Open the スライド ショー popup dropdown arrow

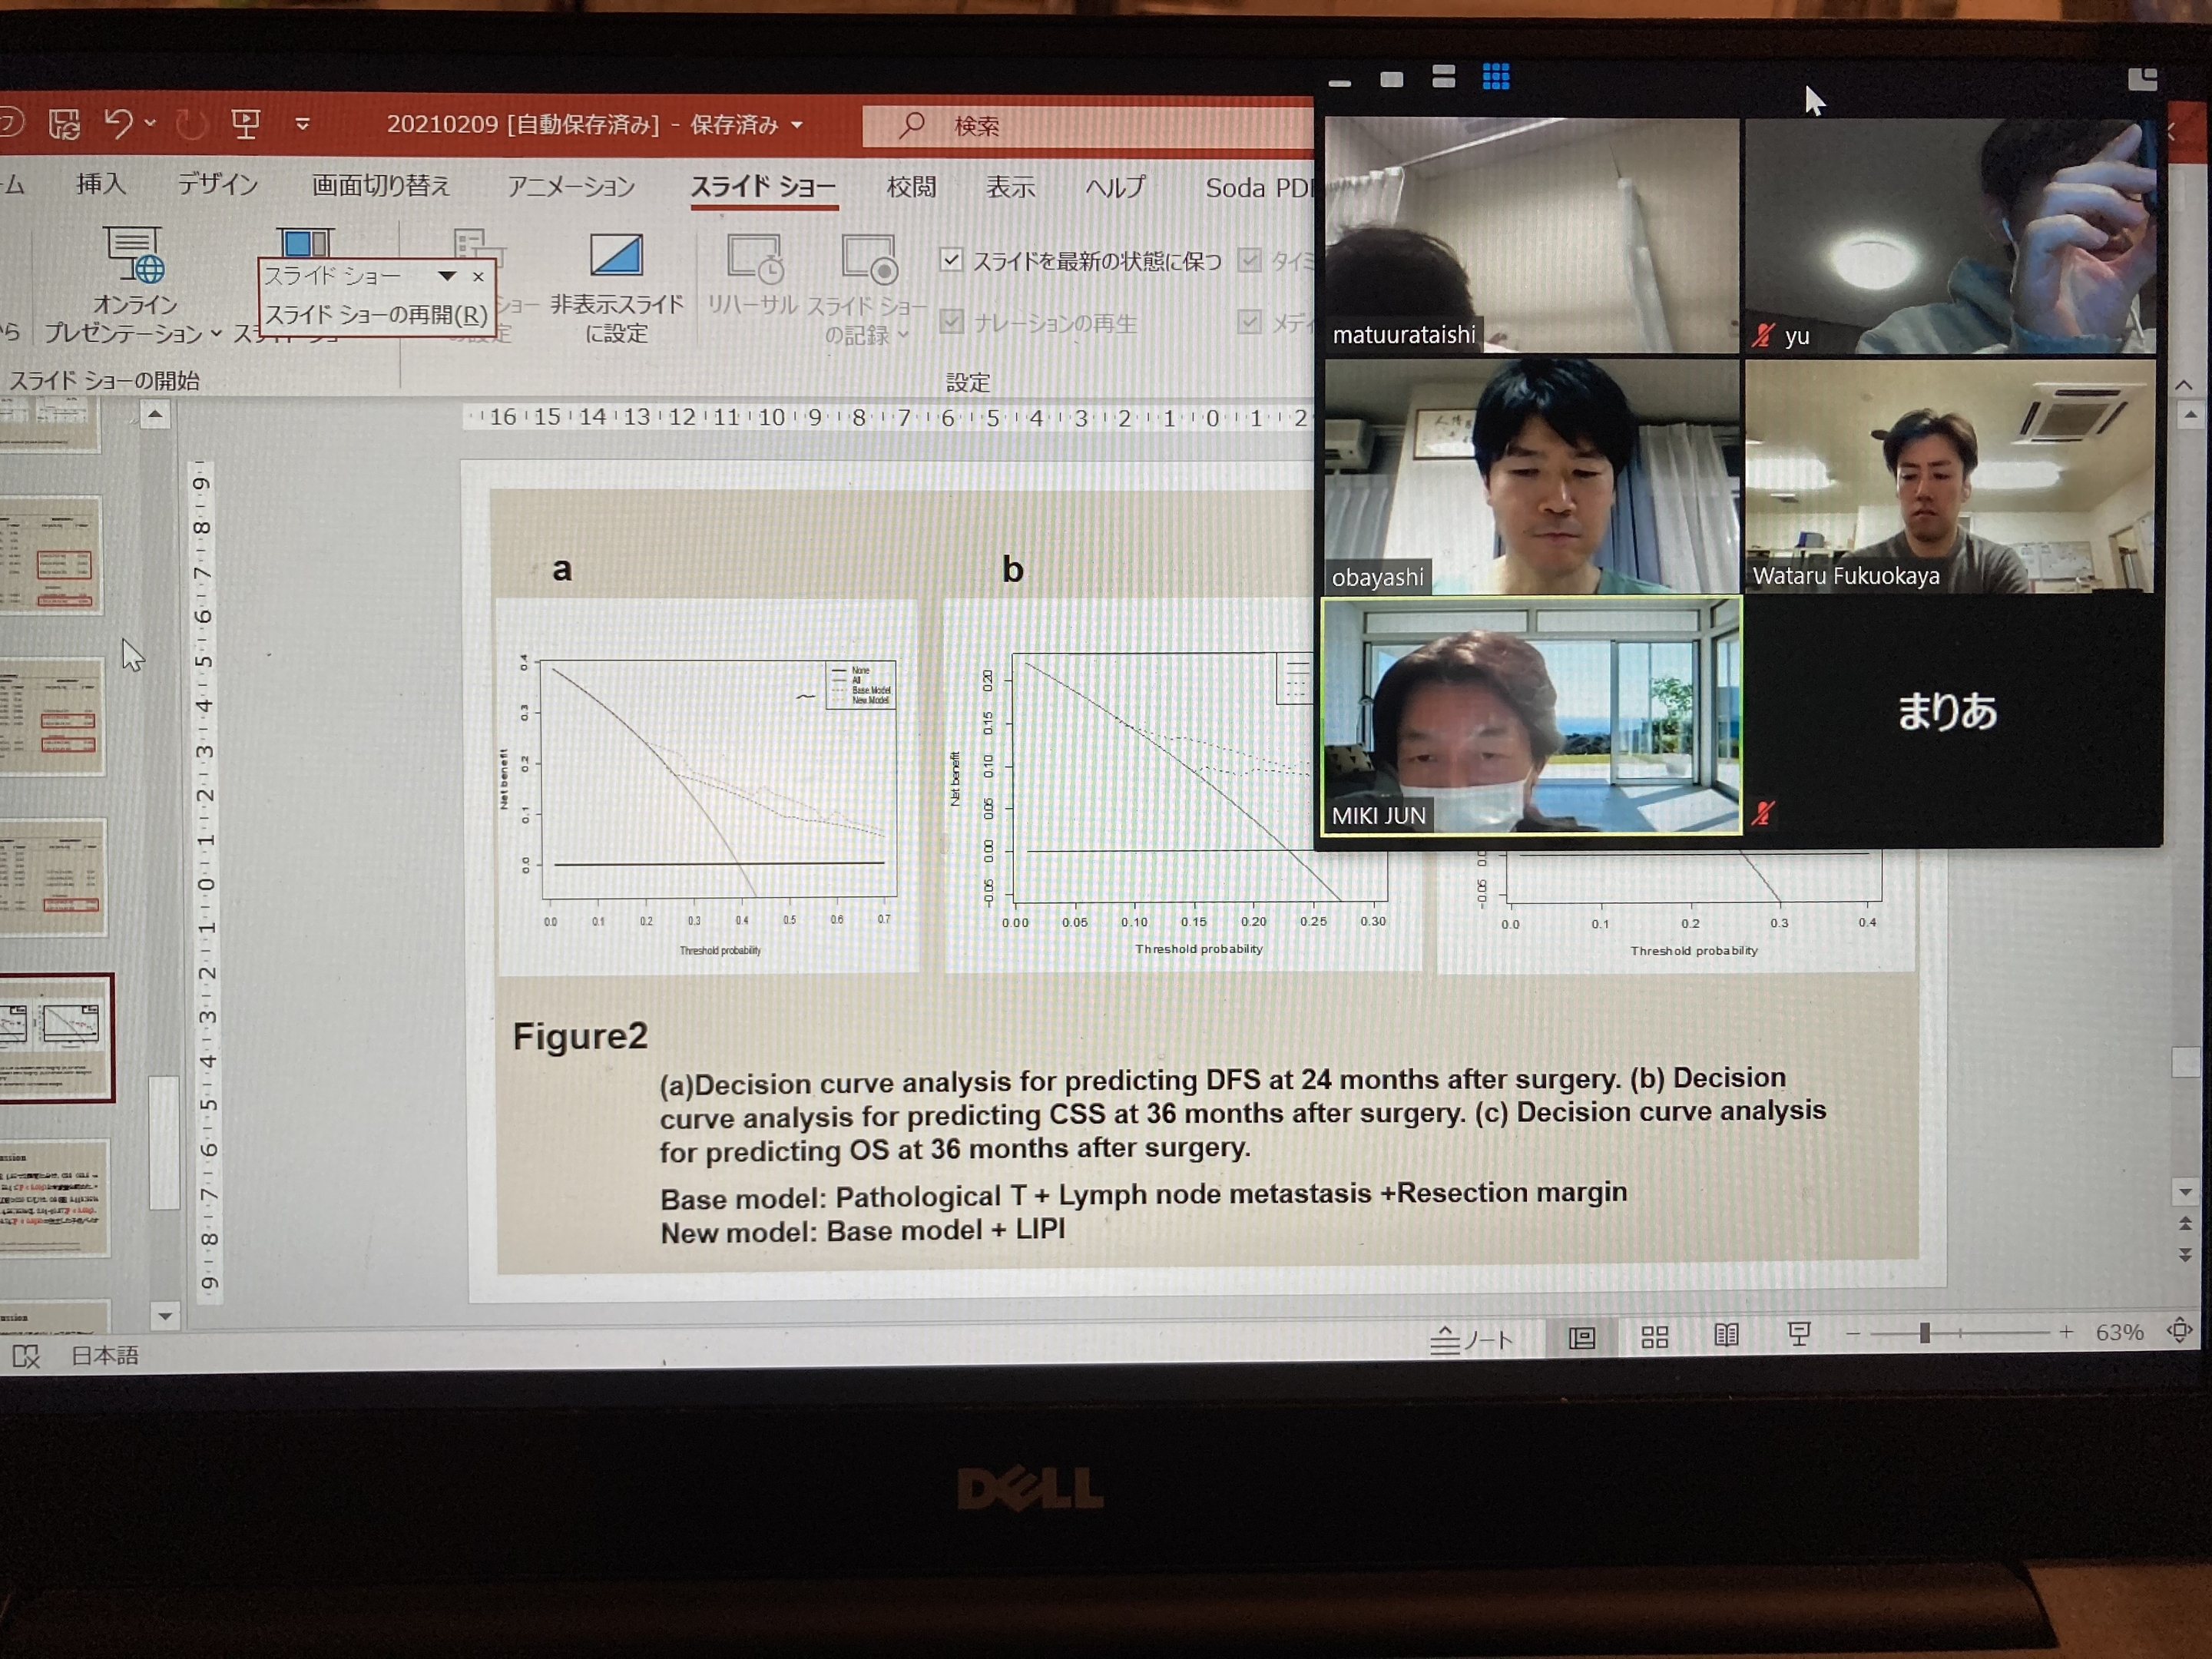pyautogui.click(x=447, y=276)
